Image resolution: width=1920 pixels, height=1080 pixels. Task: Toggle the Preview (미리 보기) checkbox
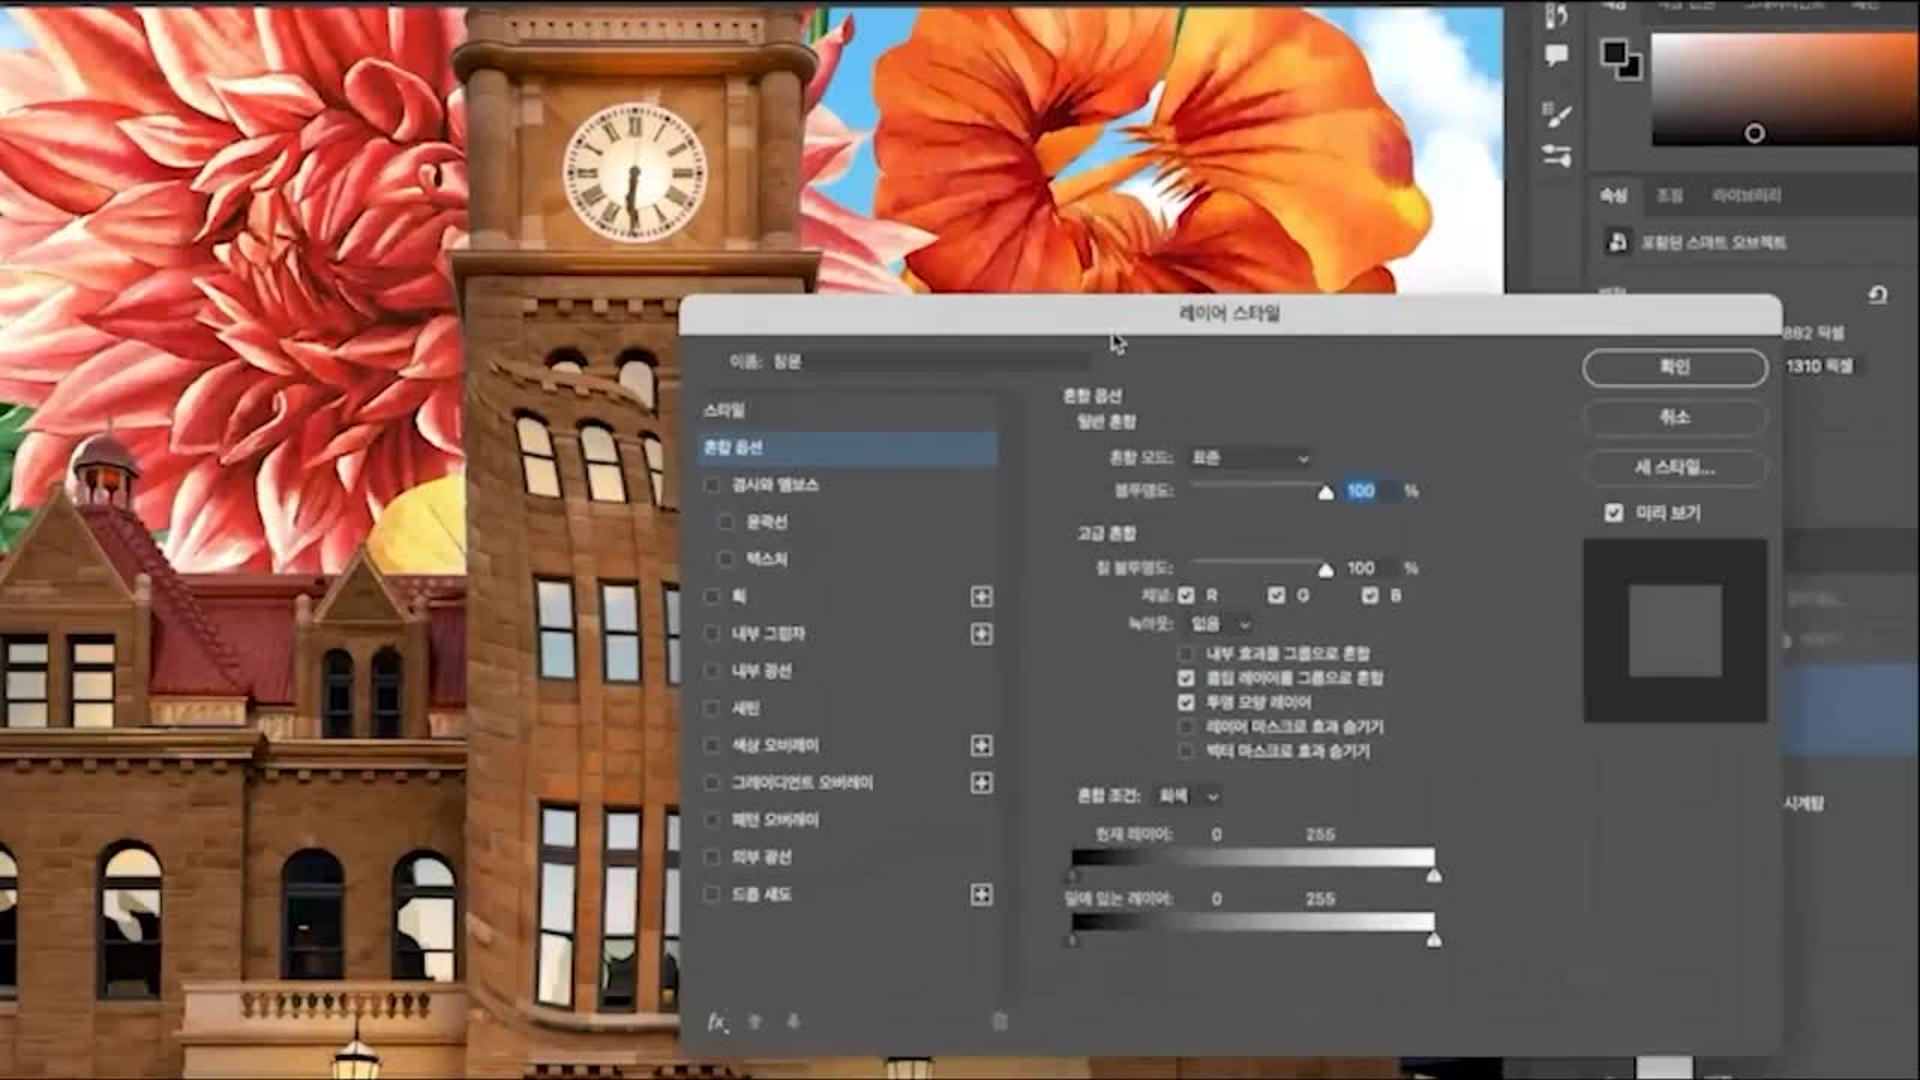(x=1613, y=513)
